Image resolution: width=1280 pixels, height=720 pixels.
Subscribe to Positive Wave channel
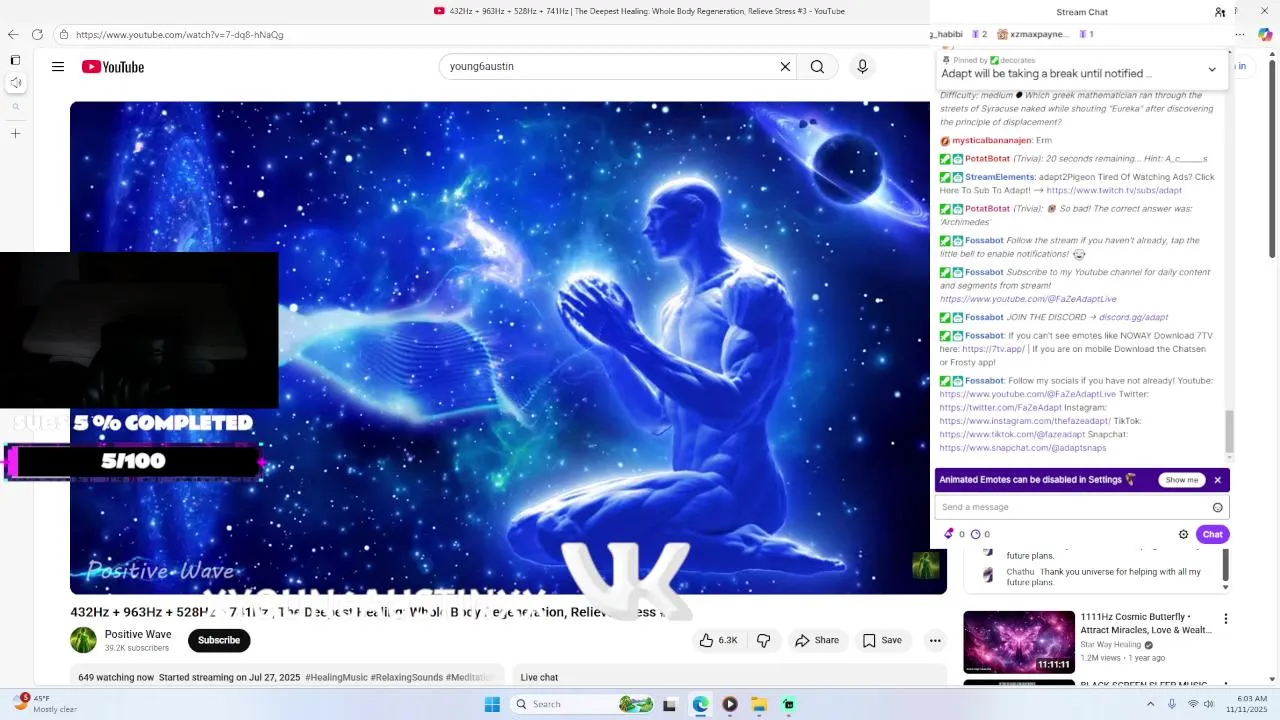pyautogui.click(x=219, y=640)
